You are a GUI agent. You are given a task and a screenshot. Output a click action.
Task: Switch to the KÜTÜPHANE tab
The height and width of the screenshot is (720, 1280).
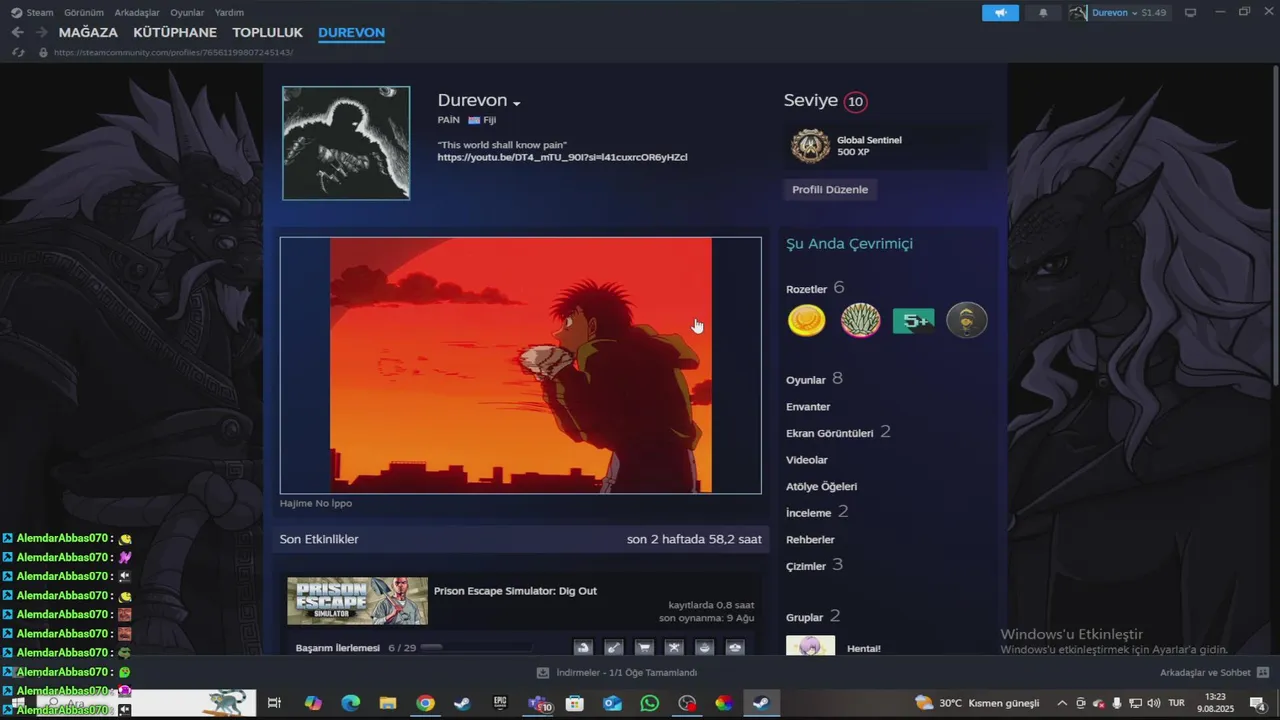tap(175, 32)
